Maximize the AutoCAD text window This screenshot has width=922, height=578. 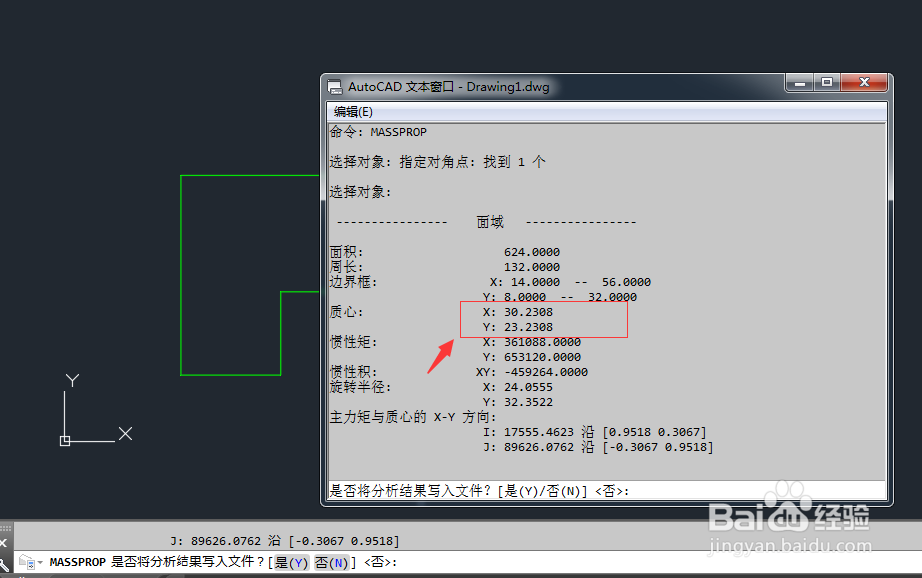point(827,83)
